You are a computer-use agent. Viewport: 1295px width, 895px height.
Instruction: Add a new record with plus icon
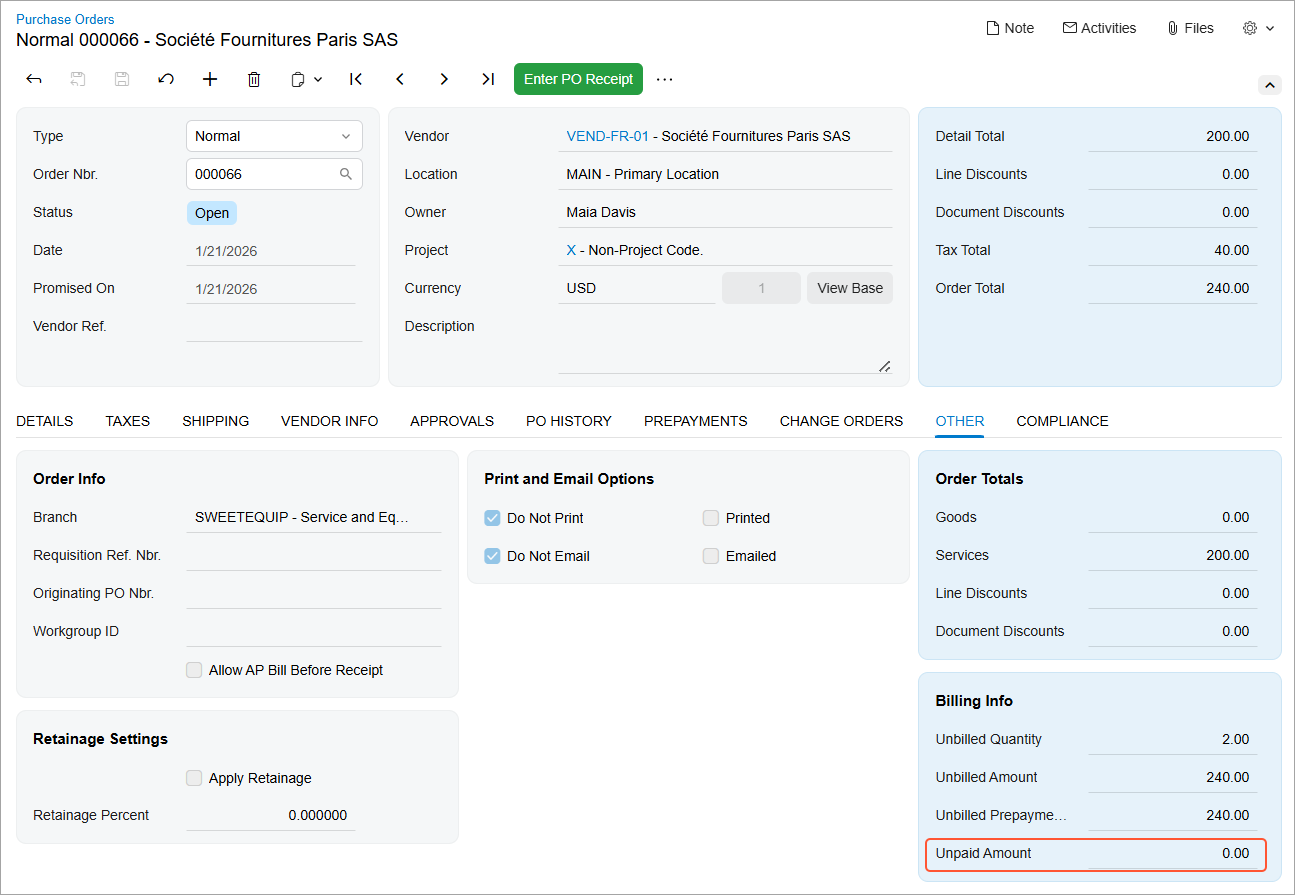click(x=210, y=79)
